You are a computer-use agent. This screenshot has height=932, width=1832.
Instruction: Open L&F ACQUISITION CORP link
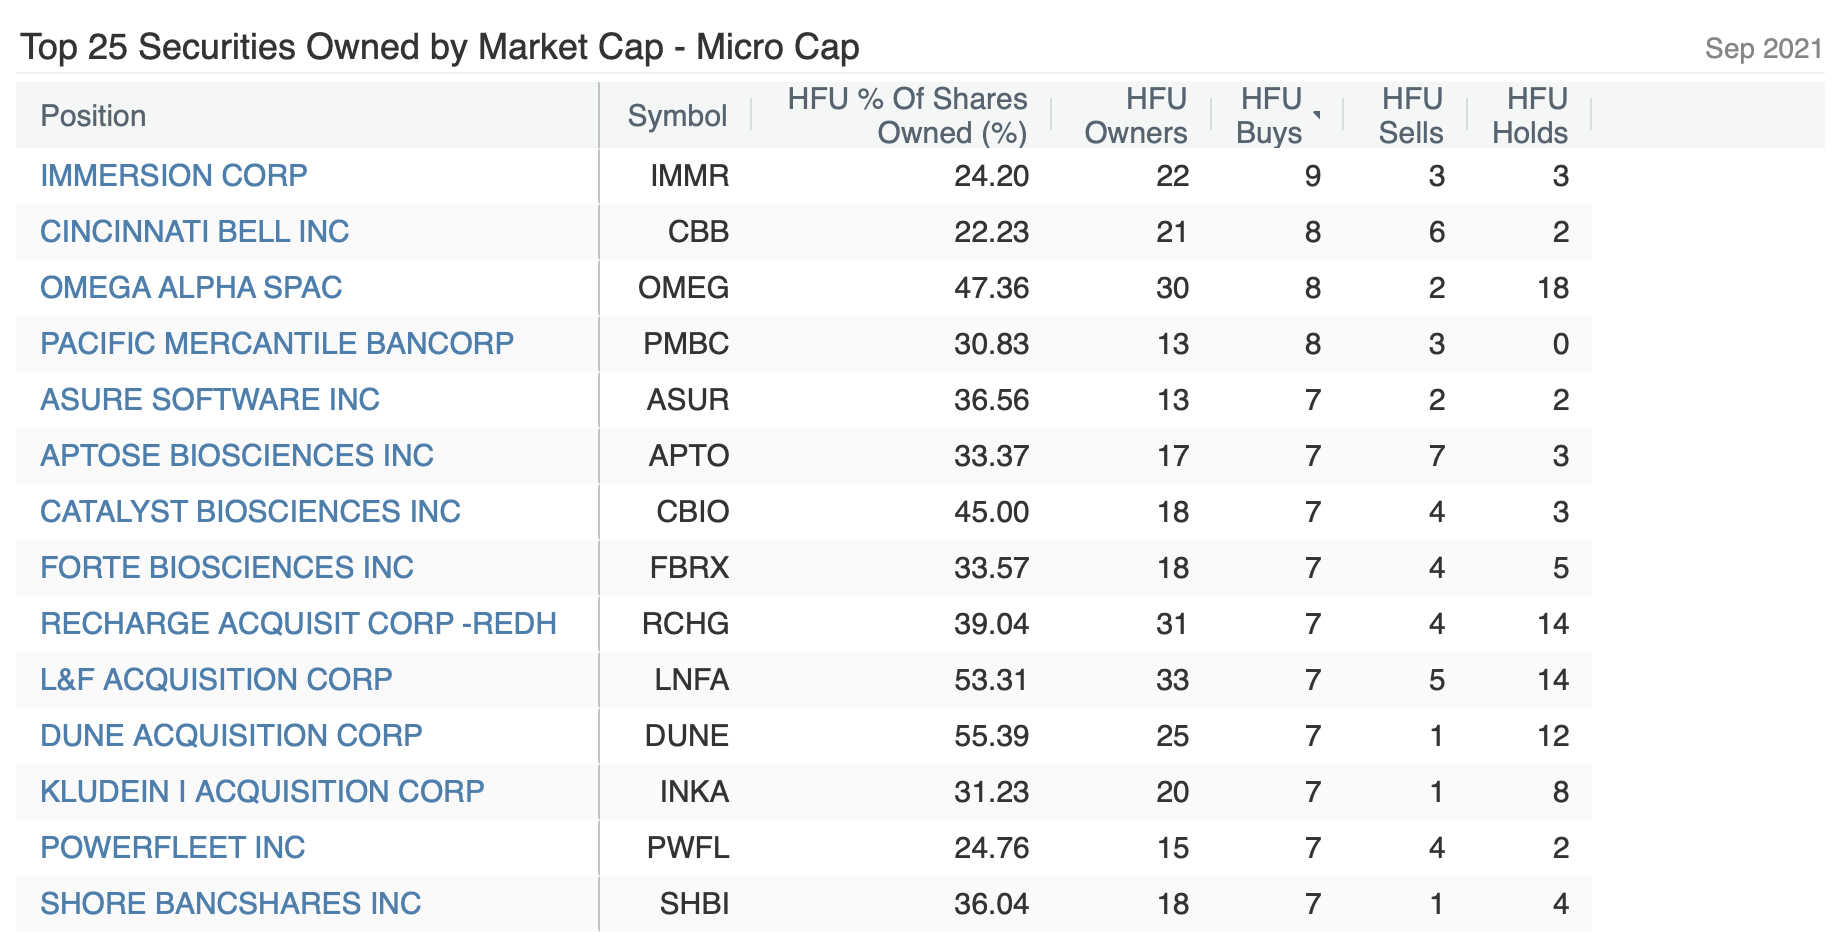216,680
